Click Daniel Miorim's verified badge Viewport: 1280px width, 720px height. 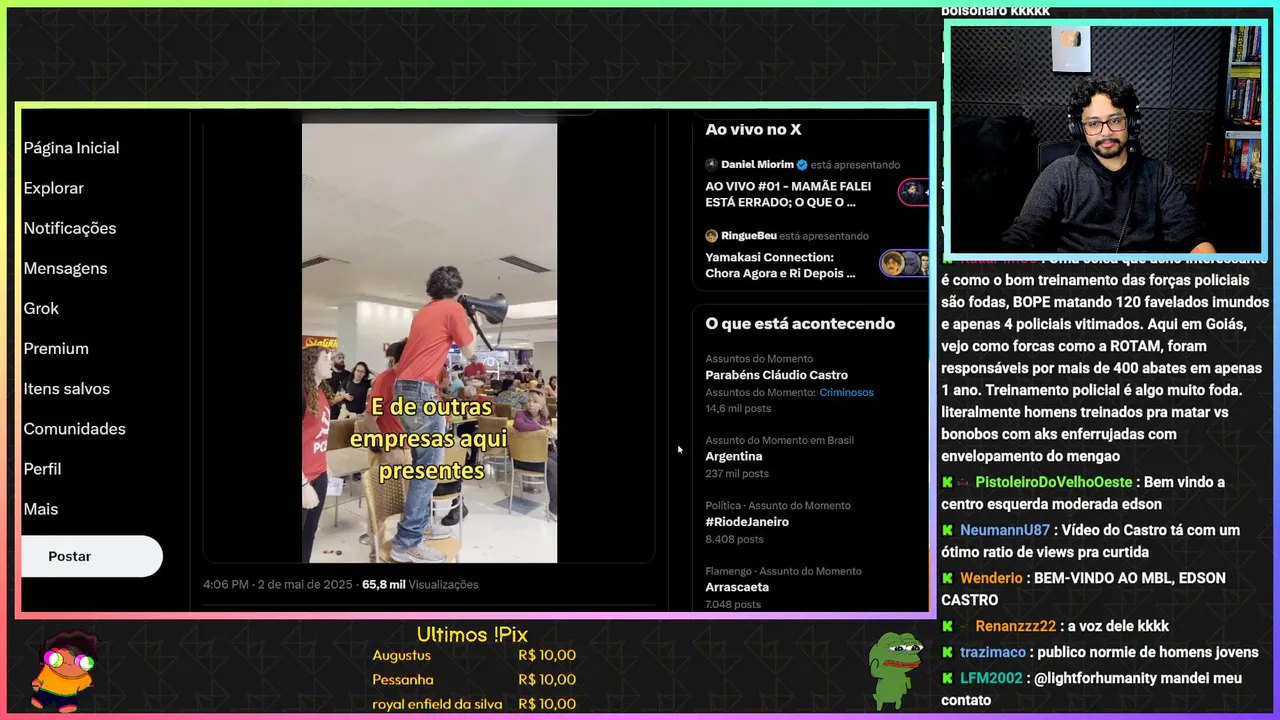[x=802, y=164]
